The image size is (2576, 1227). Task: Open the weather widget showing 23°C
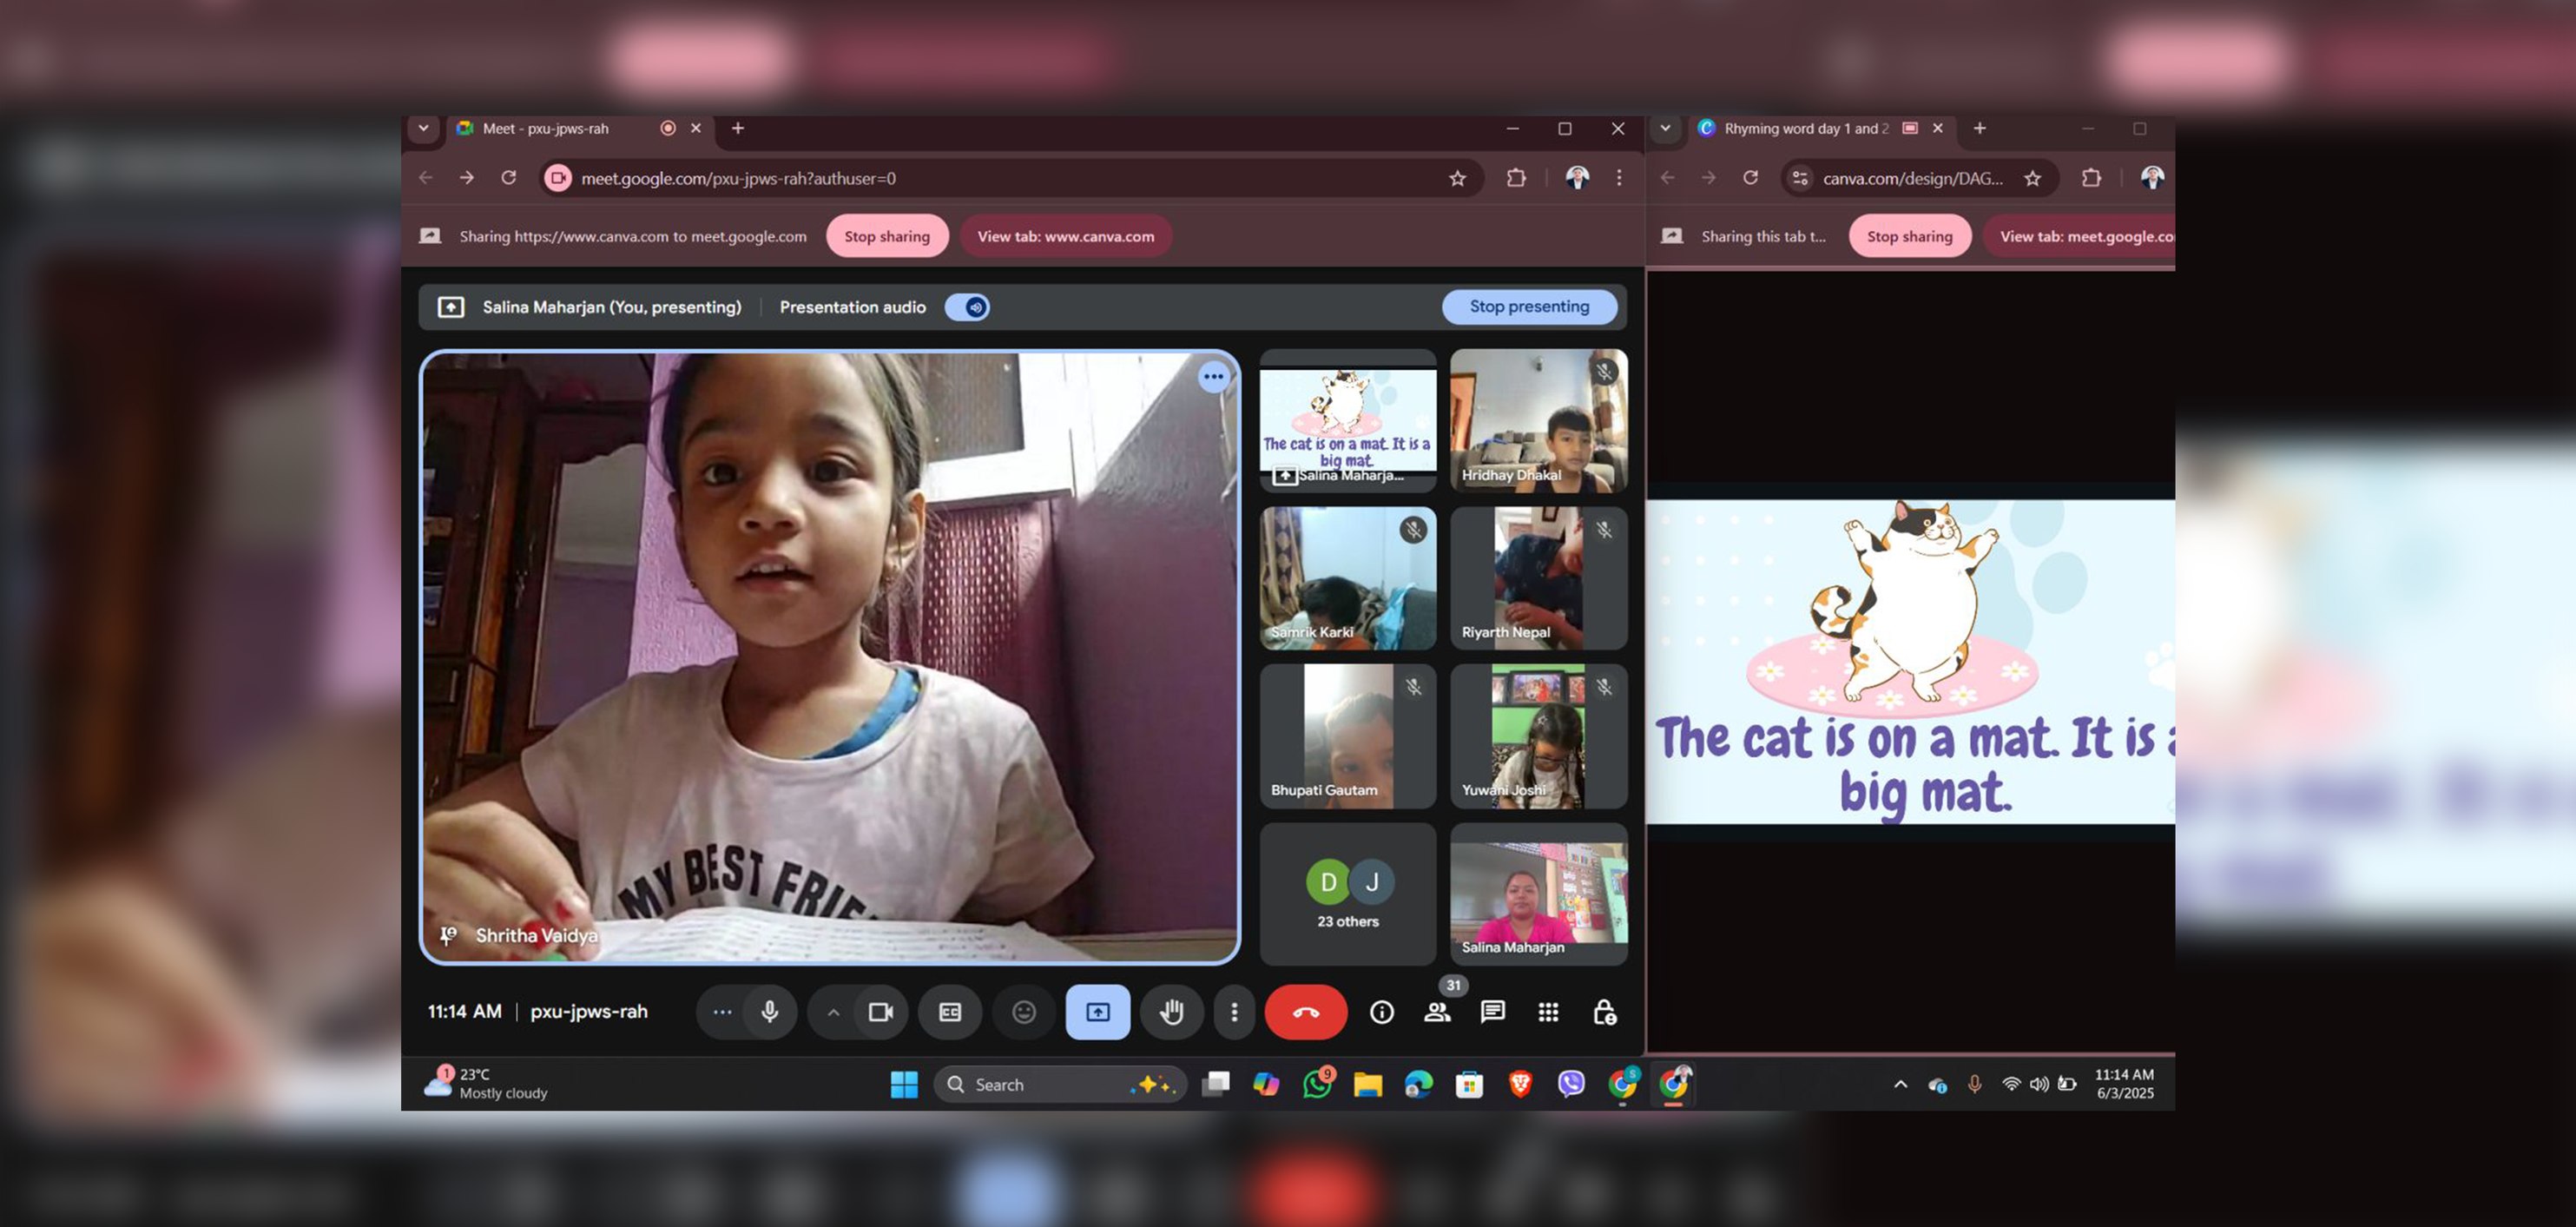tap(487, 1084)
